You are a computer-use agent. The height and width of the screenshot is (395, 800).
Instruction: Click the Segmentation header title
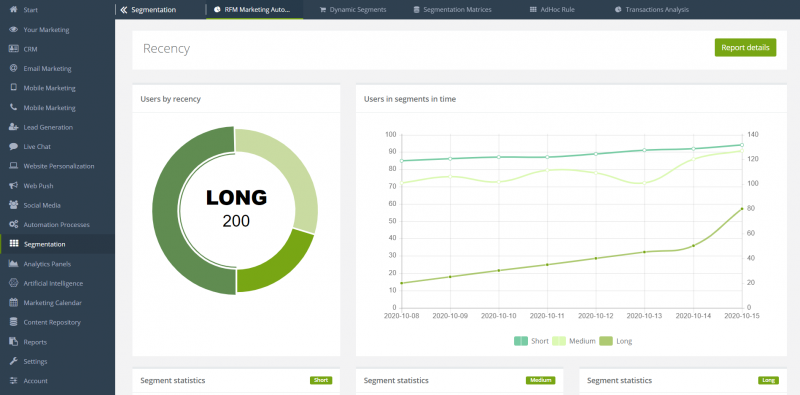point(154,10)
